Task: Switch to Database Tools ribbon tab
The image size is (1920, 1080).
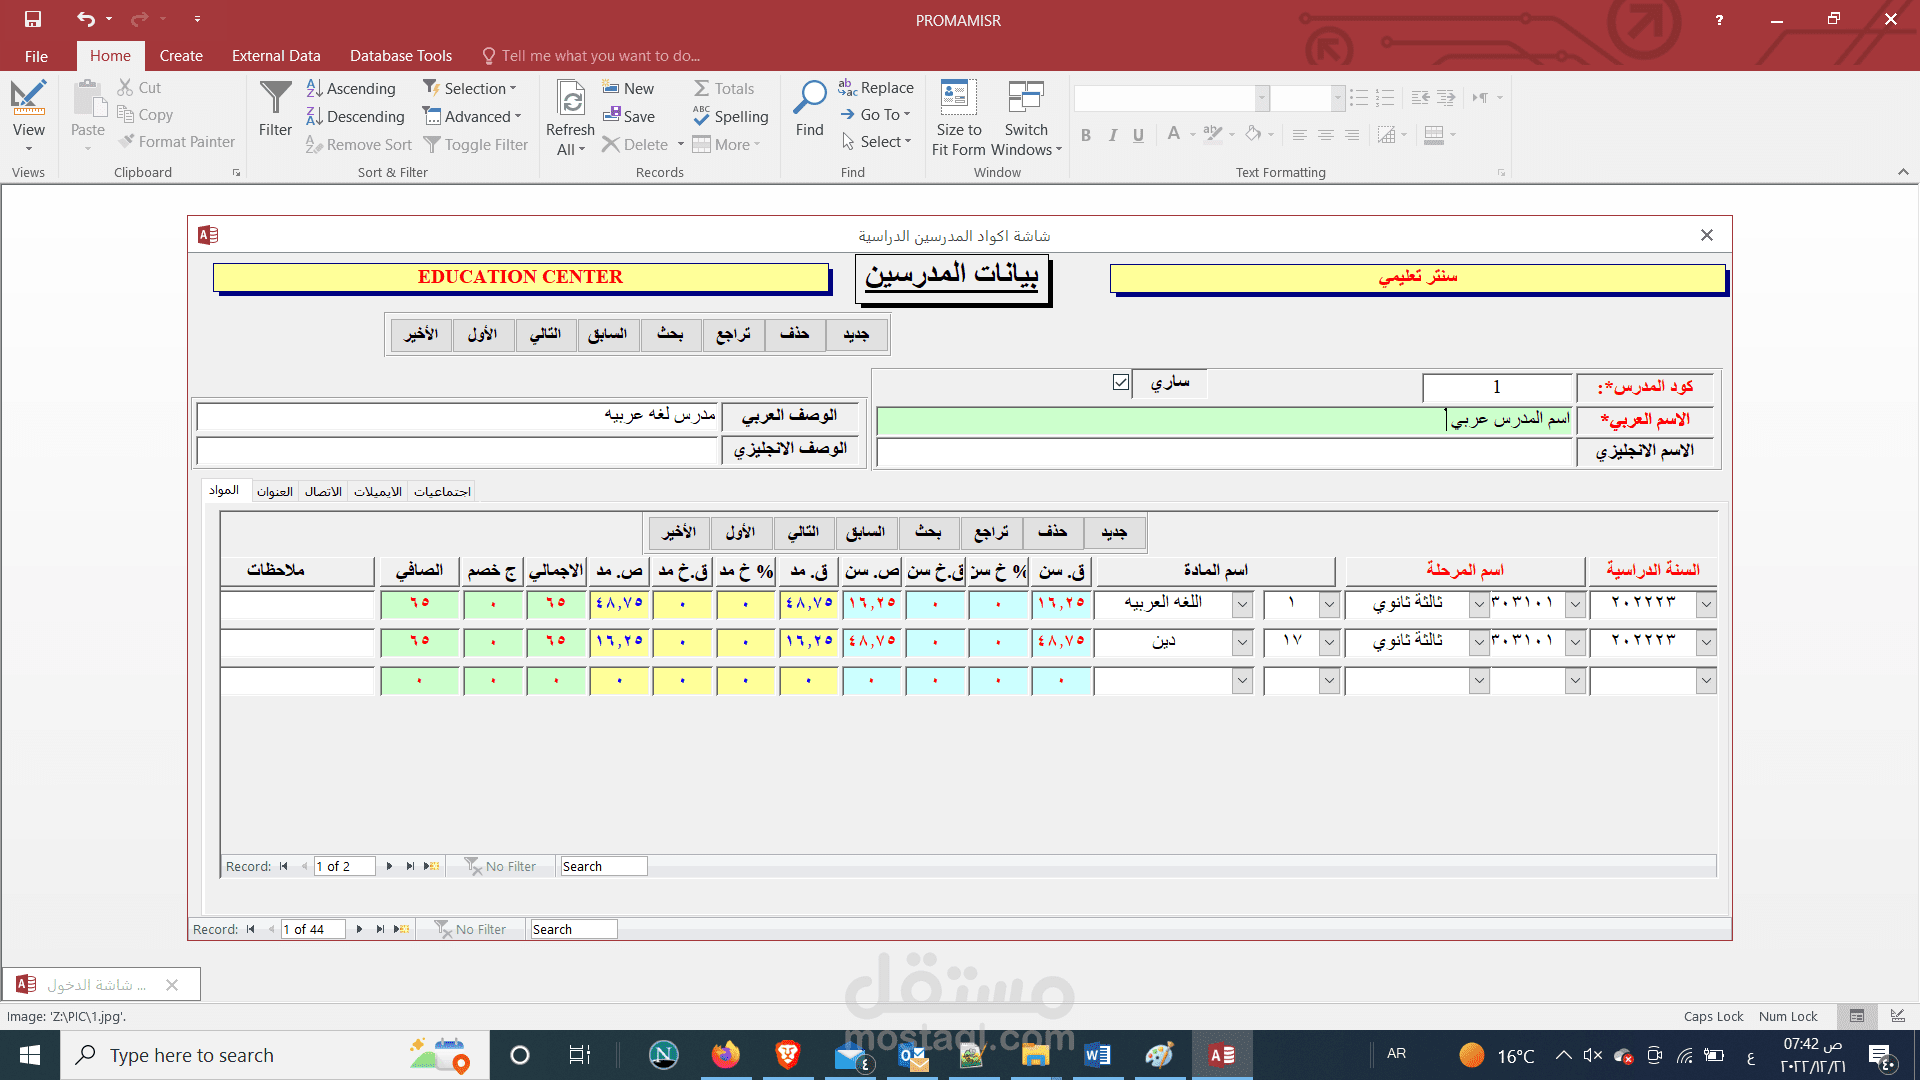Action: (x=401, y=56)
